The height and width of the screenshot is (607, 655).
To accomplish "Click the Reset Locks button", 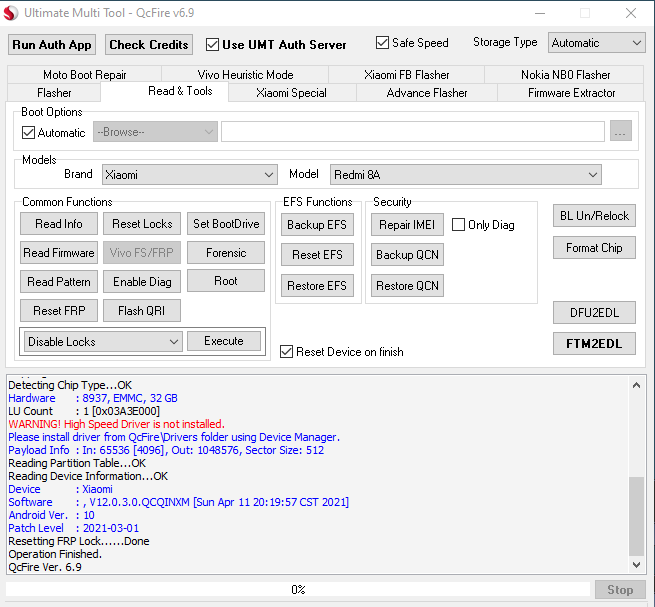I will coord(142,224).
